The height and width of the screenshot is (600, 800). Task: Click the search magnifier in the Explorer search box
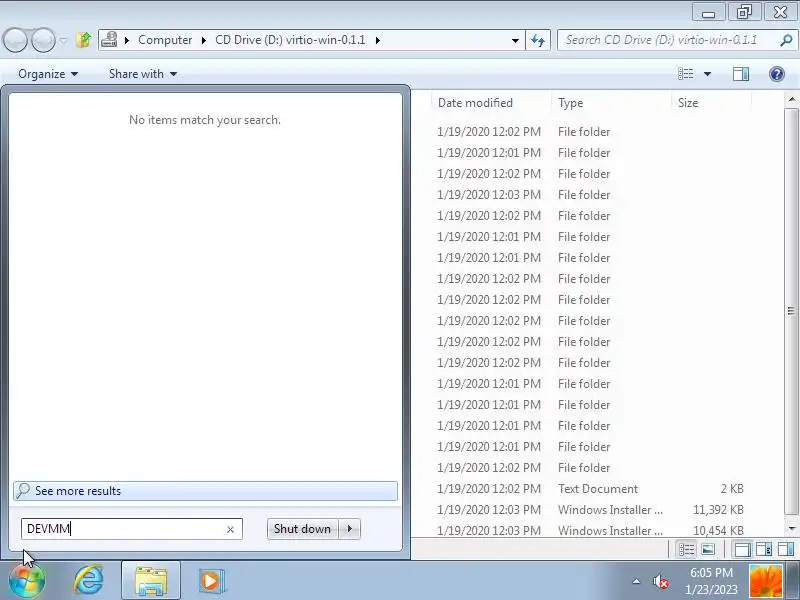(786, 40)
